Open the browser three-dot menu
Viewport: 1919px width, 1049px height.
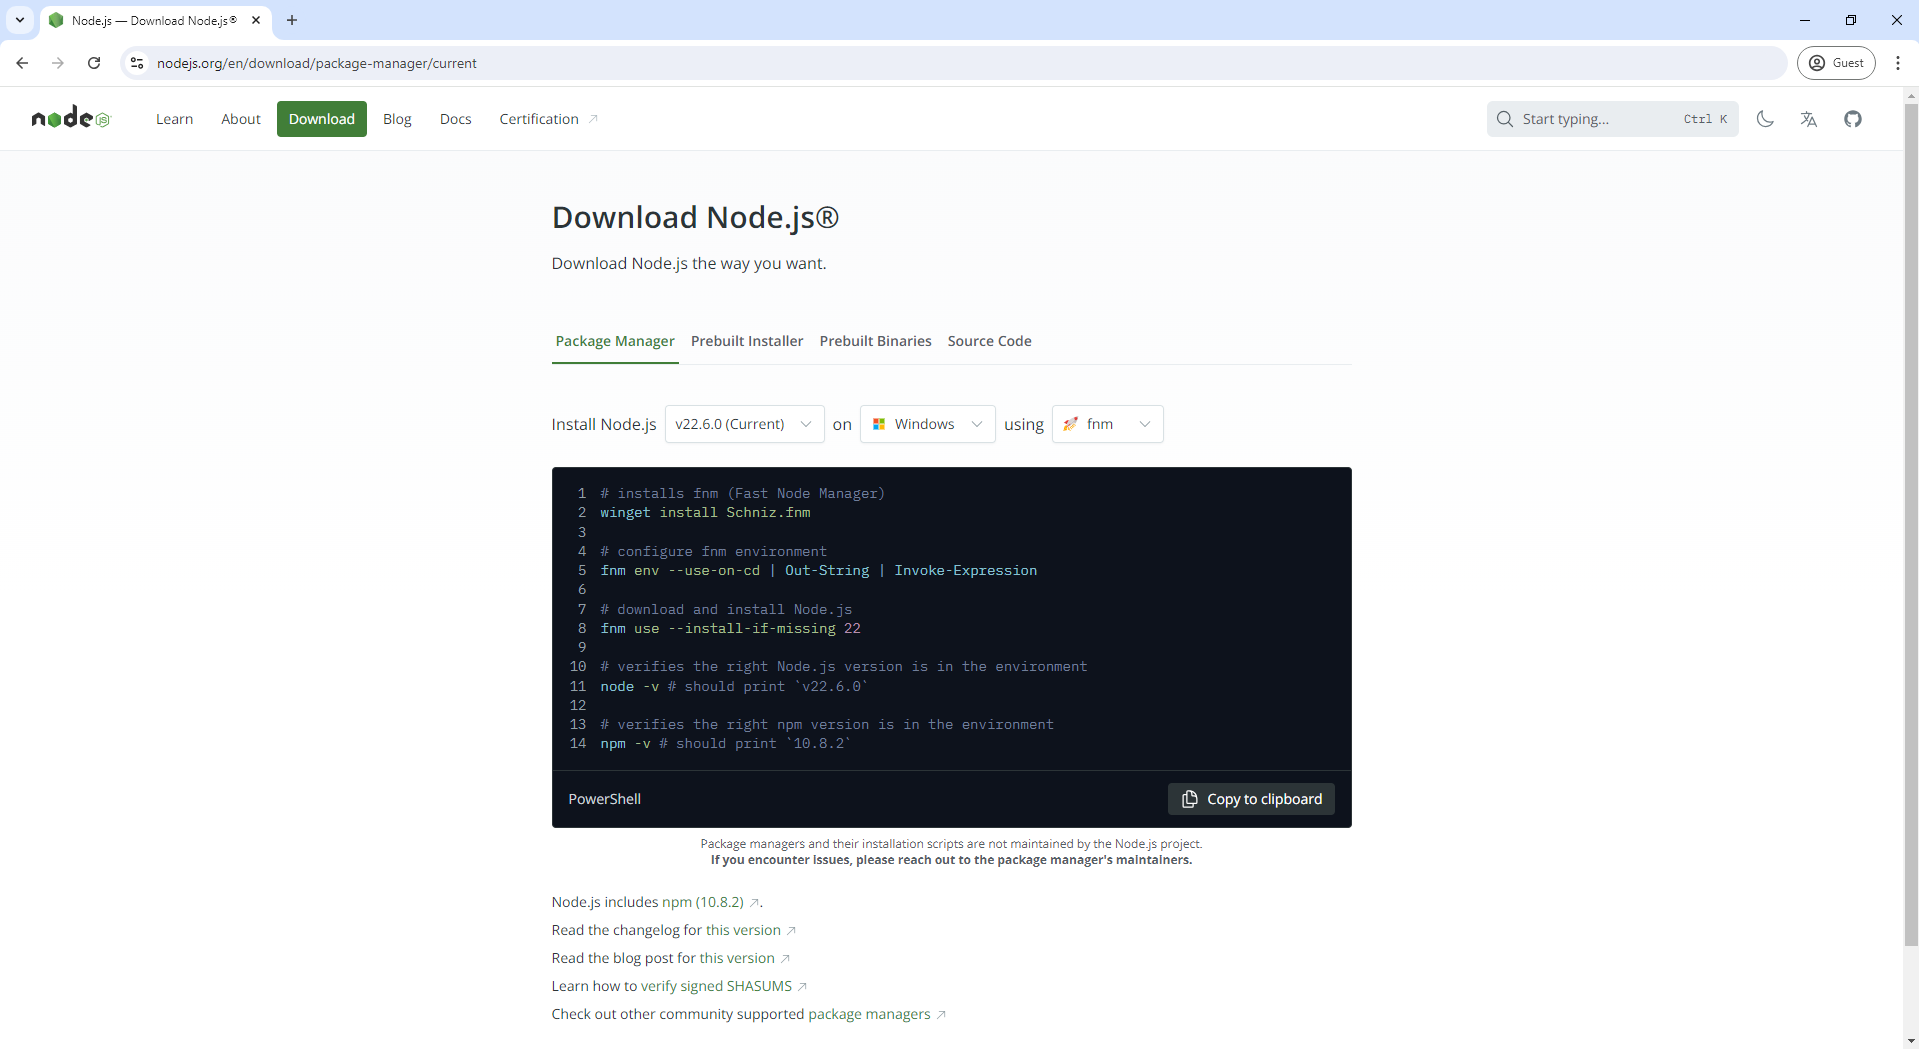pos(1897,63)
